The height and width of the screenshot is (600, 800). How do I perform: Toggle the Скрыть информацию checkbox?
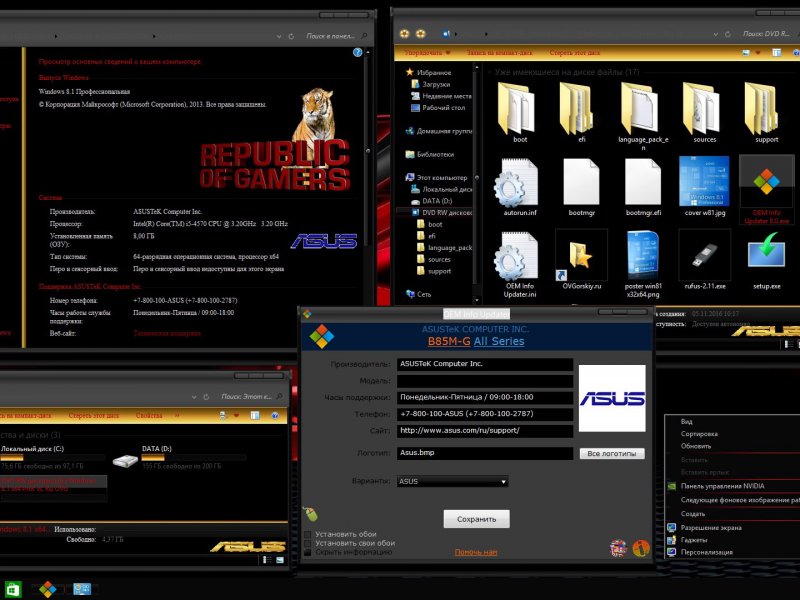click(x=307, y=552)
